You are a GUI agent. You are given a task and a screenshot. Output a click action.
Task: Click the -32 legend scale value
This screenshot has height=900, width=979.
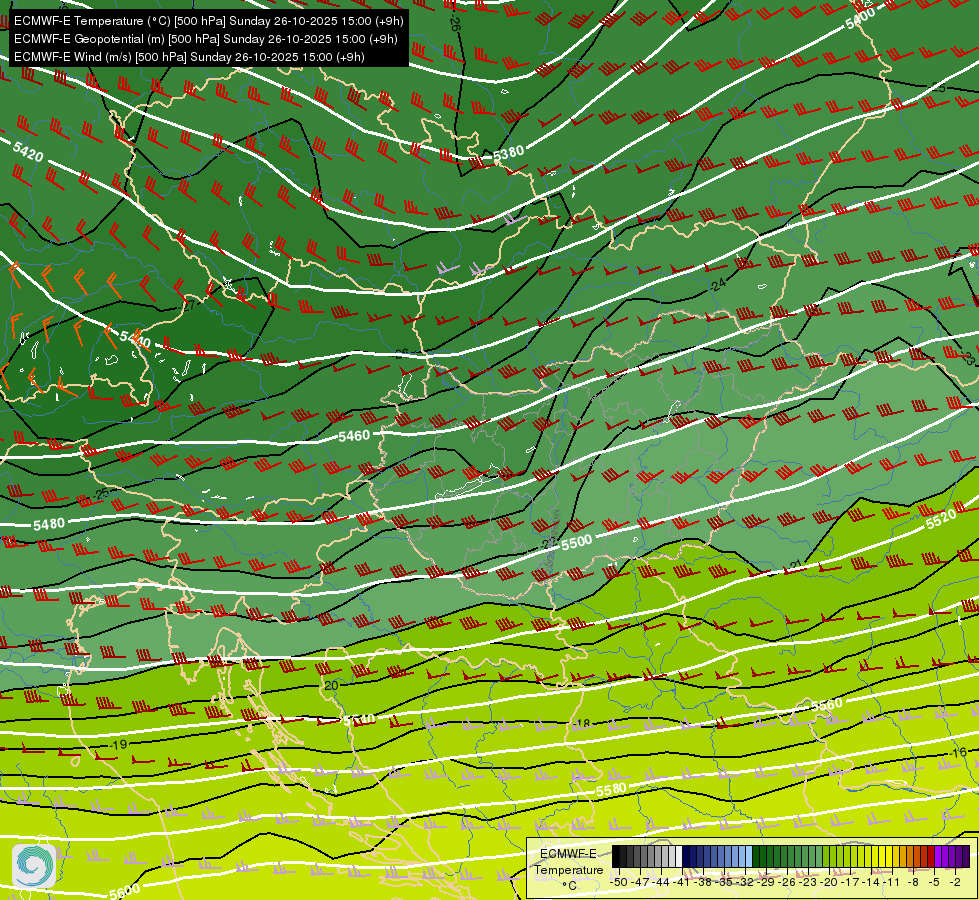pos(745,882)
